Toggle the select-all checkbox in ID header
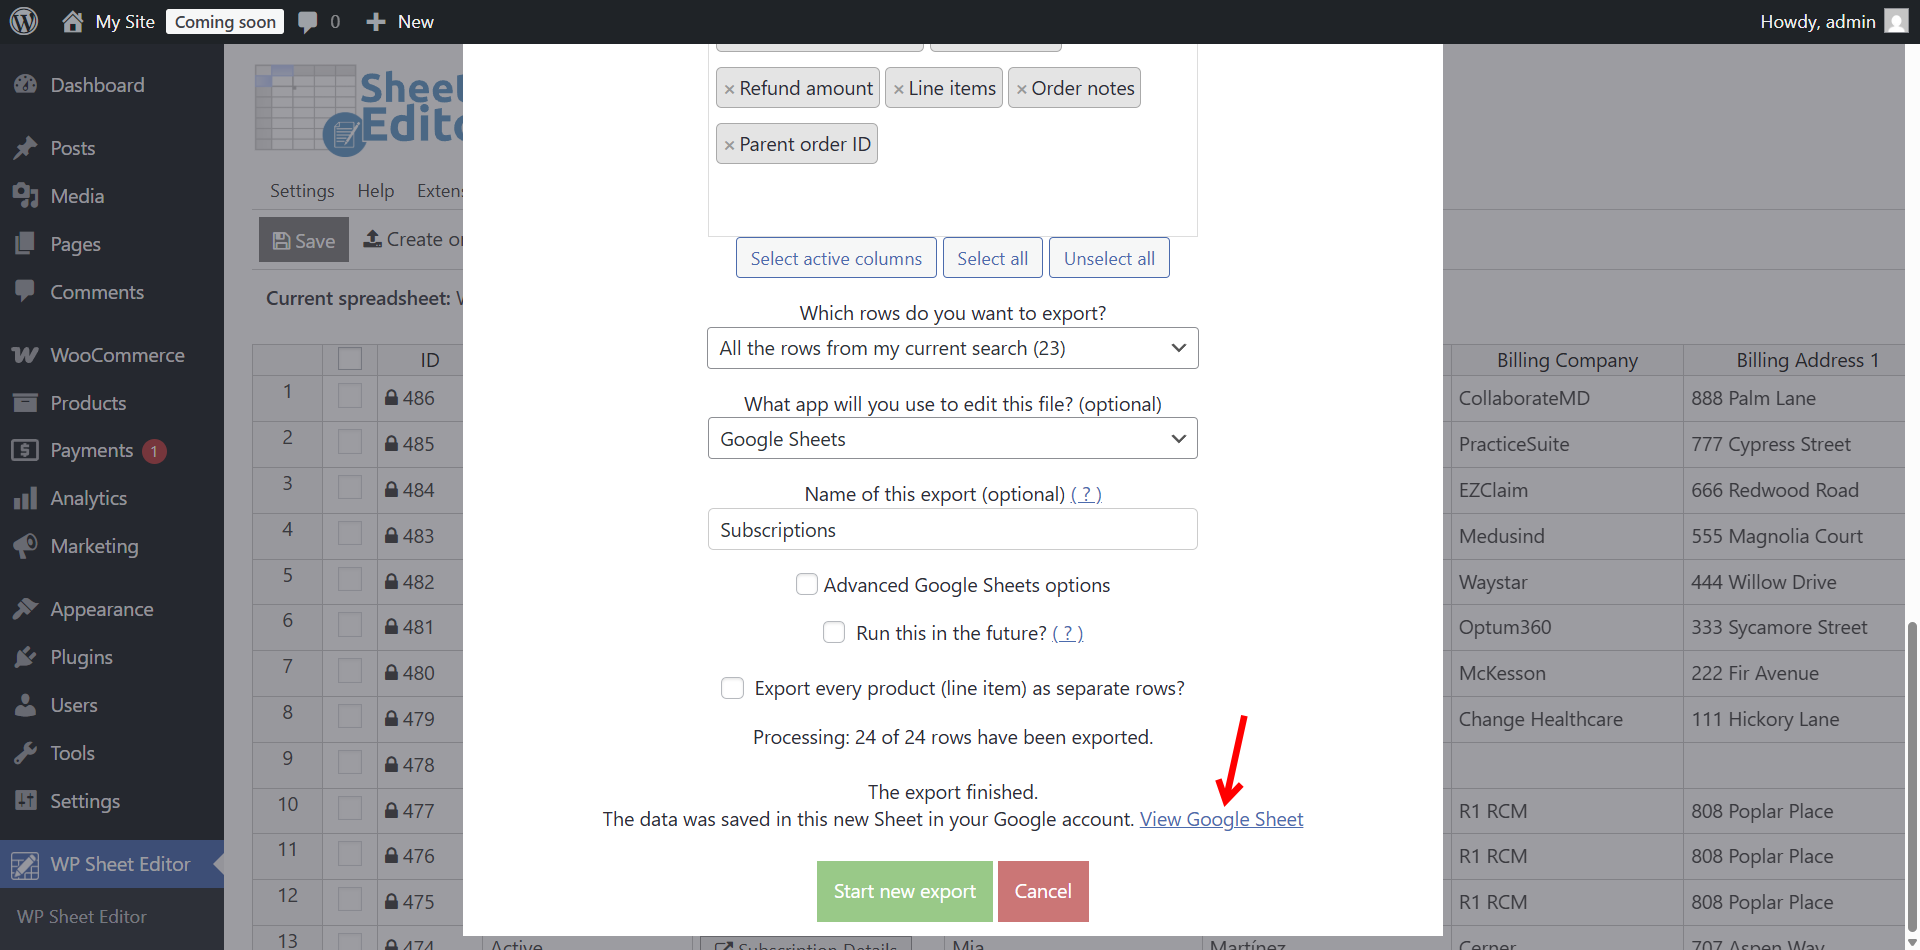Image resolution: width=1920 pixels, height=950 pixels. click(x=350, y=359)
